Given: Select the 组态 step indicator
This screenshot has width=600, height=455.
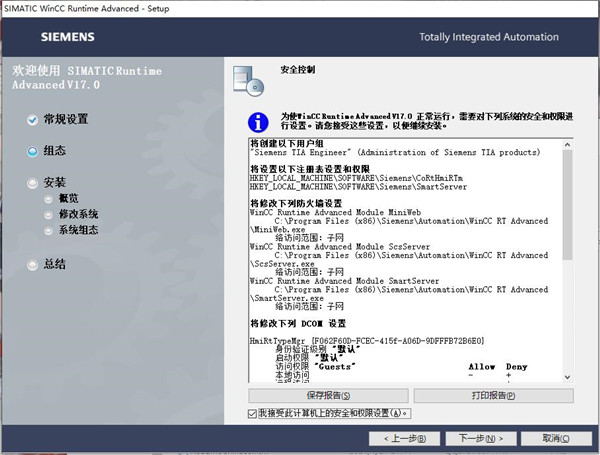Looking at the screenshot, I should tap(33, 152).
